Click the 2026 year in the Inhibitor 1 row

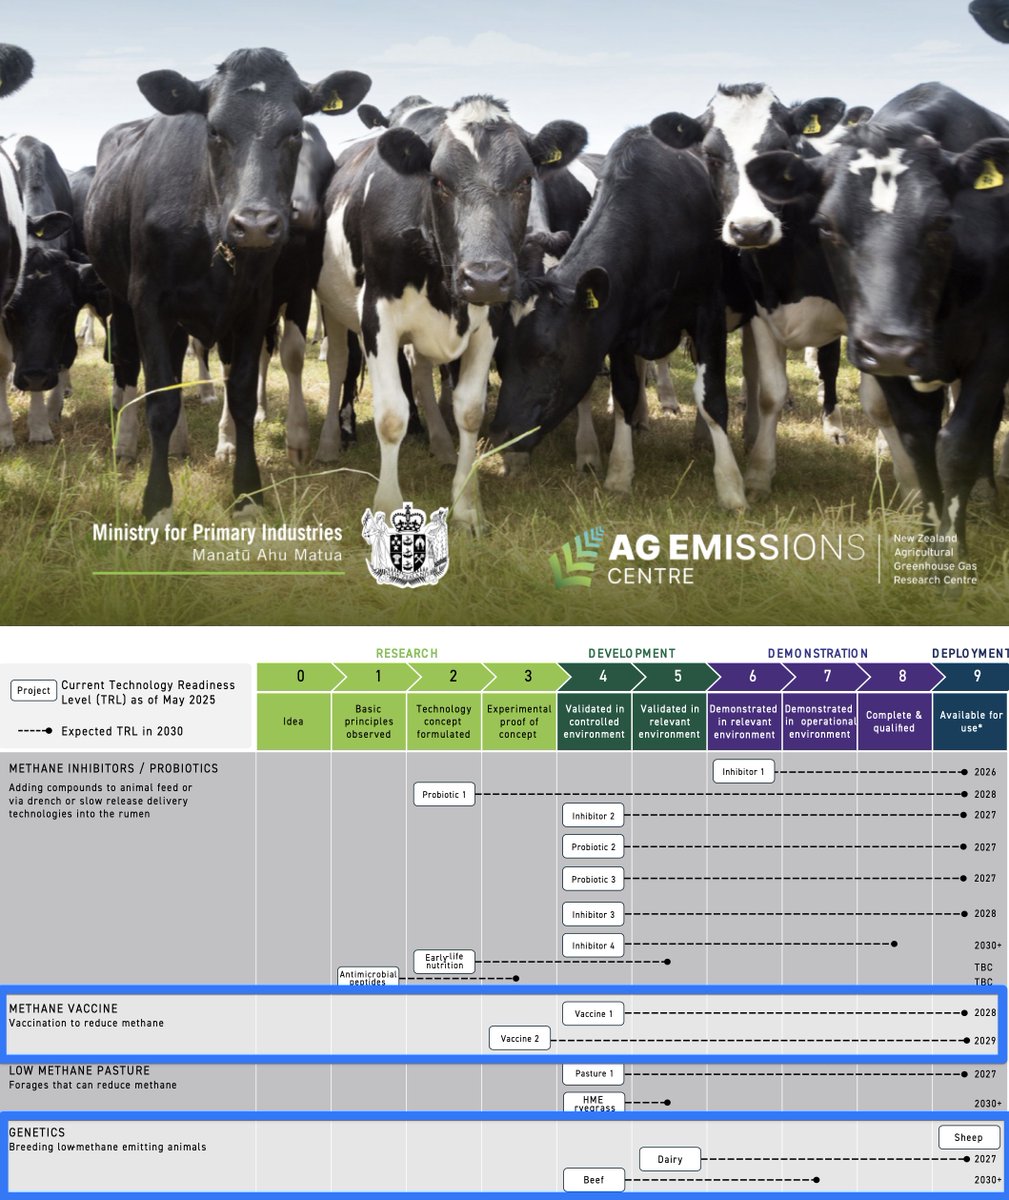point(985,772)
